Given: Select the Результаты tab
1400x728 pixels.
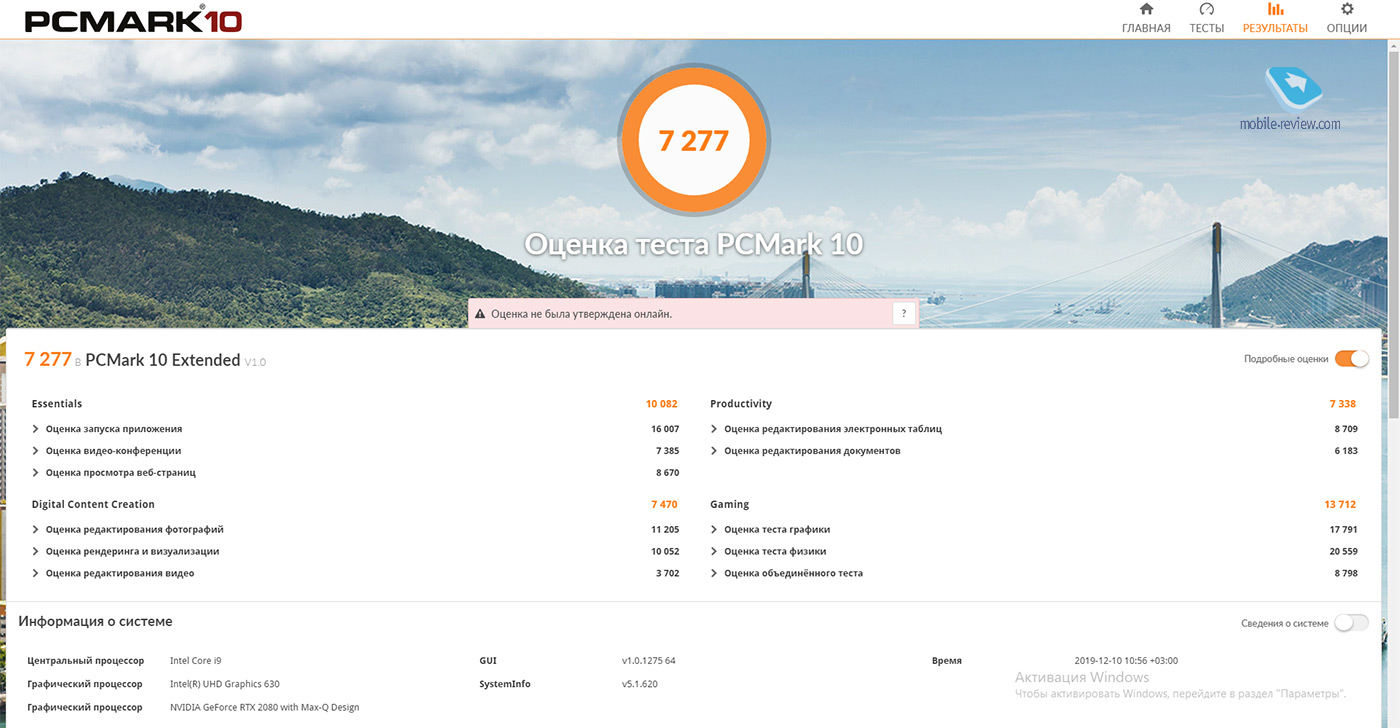Looking at the screenshot, I should coord(1275,19).
